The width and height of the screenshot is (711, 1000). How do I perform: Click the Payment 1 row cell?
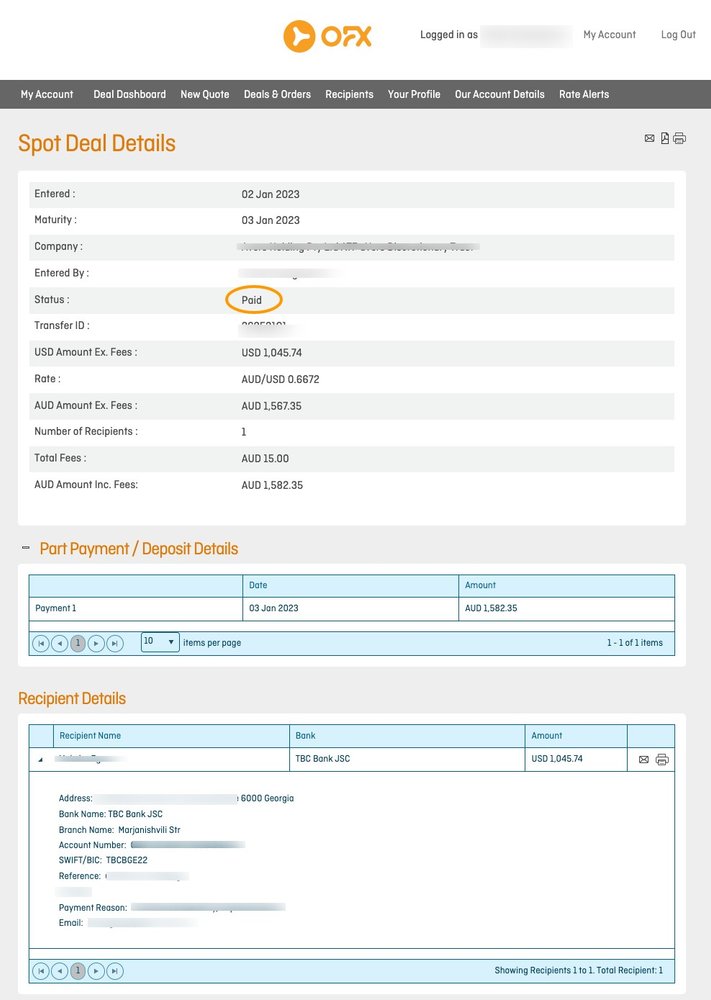(x=136, y=608)
